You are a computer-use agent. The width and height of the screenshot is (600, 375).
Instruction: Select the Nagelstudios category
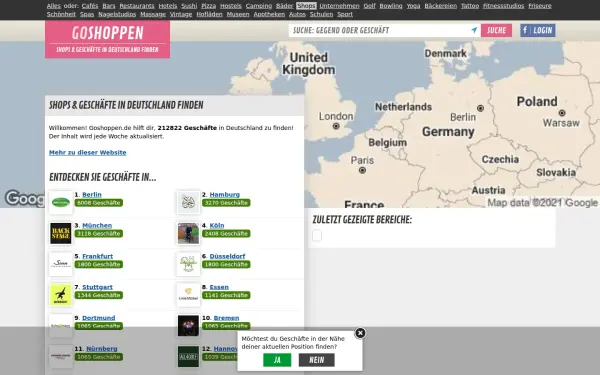(117, 14)
